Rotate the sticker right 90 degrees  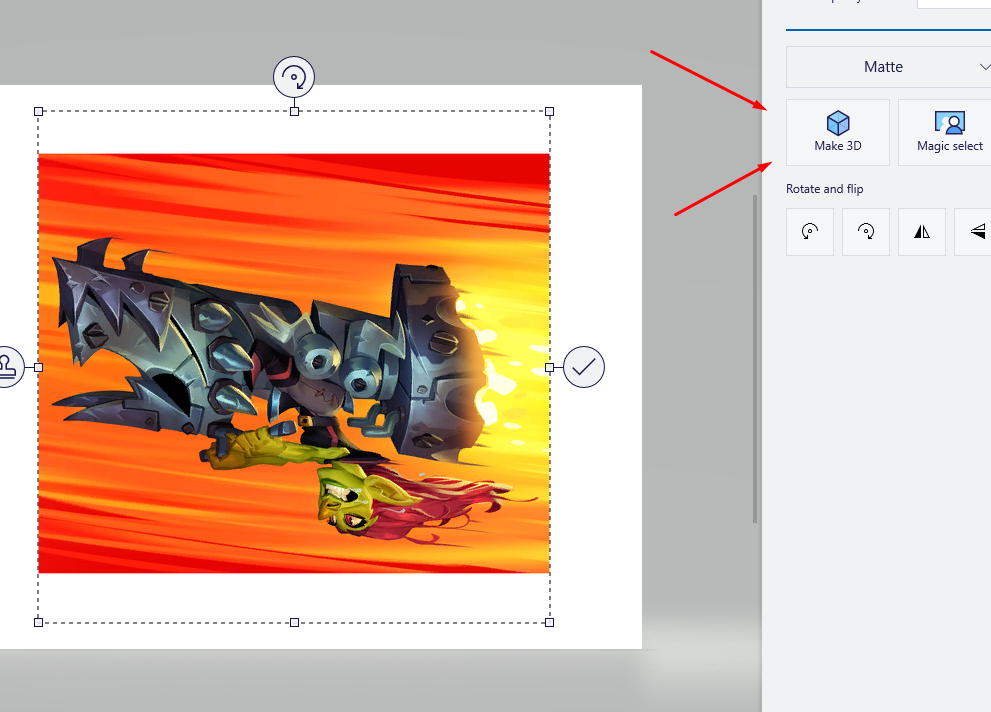pos(866,231)
